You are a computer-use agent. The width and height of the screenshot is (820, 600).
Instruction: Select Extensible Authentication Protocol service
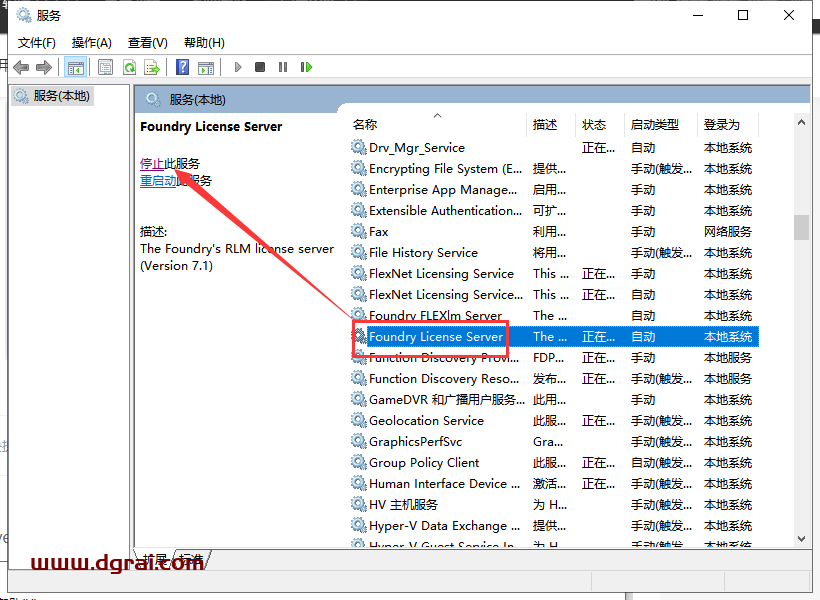(554, 210)
